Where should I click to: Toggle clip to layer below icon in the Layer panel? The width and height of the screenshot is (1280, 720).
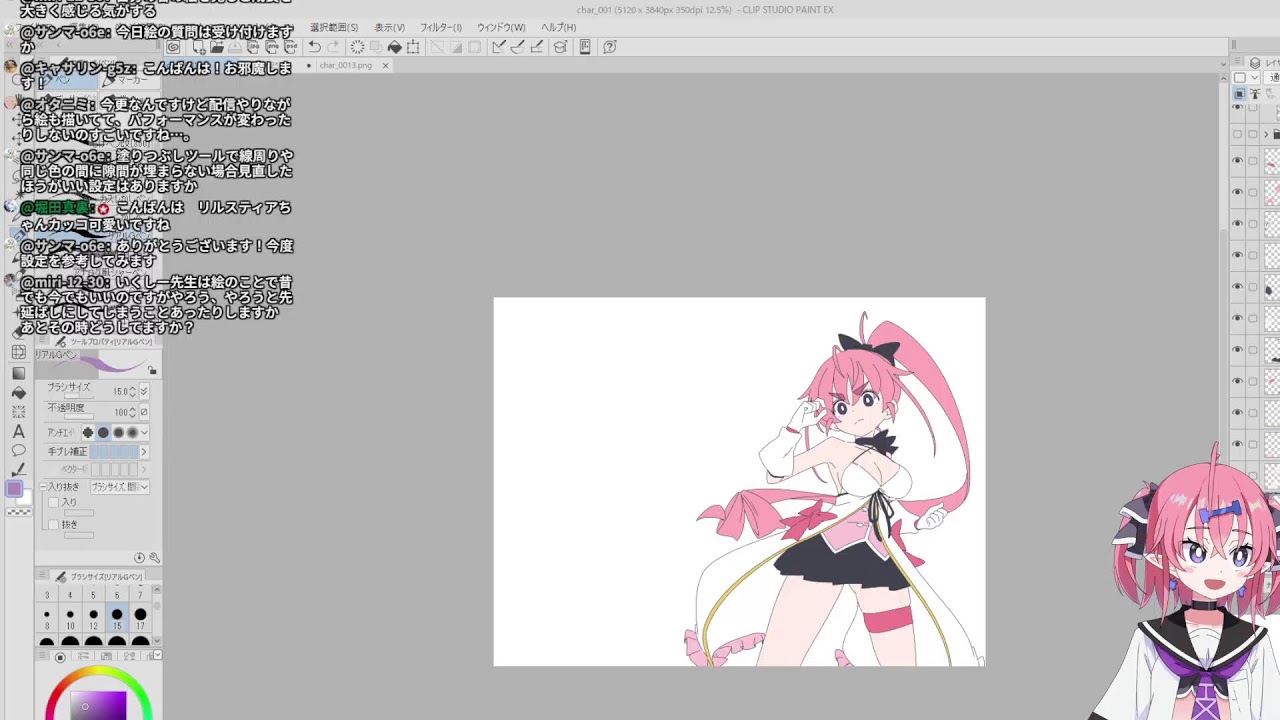tap(1240, 93)
